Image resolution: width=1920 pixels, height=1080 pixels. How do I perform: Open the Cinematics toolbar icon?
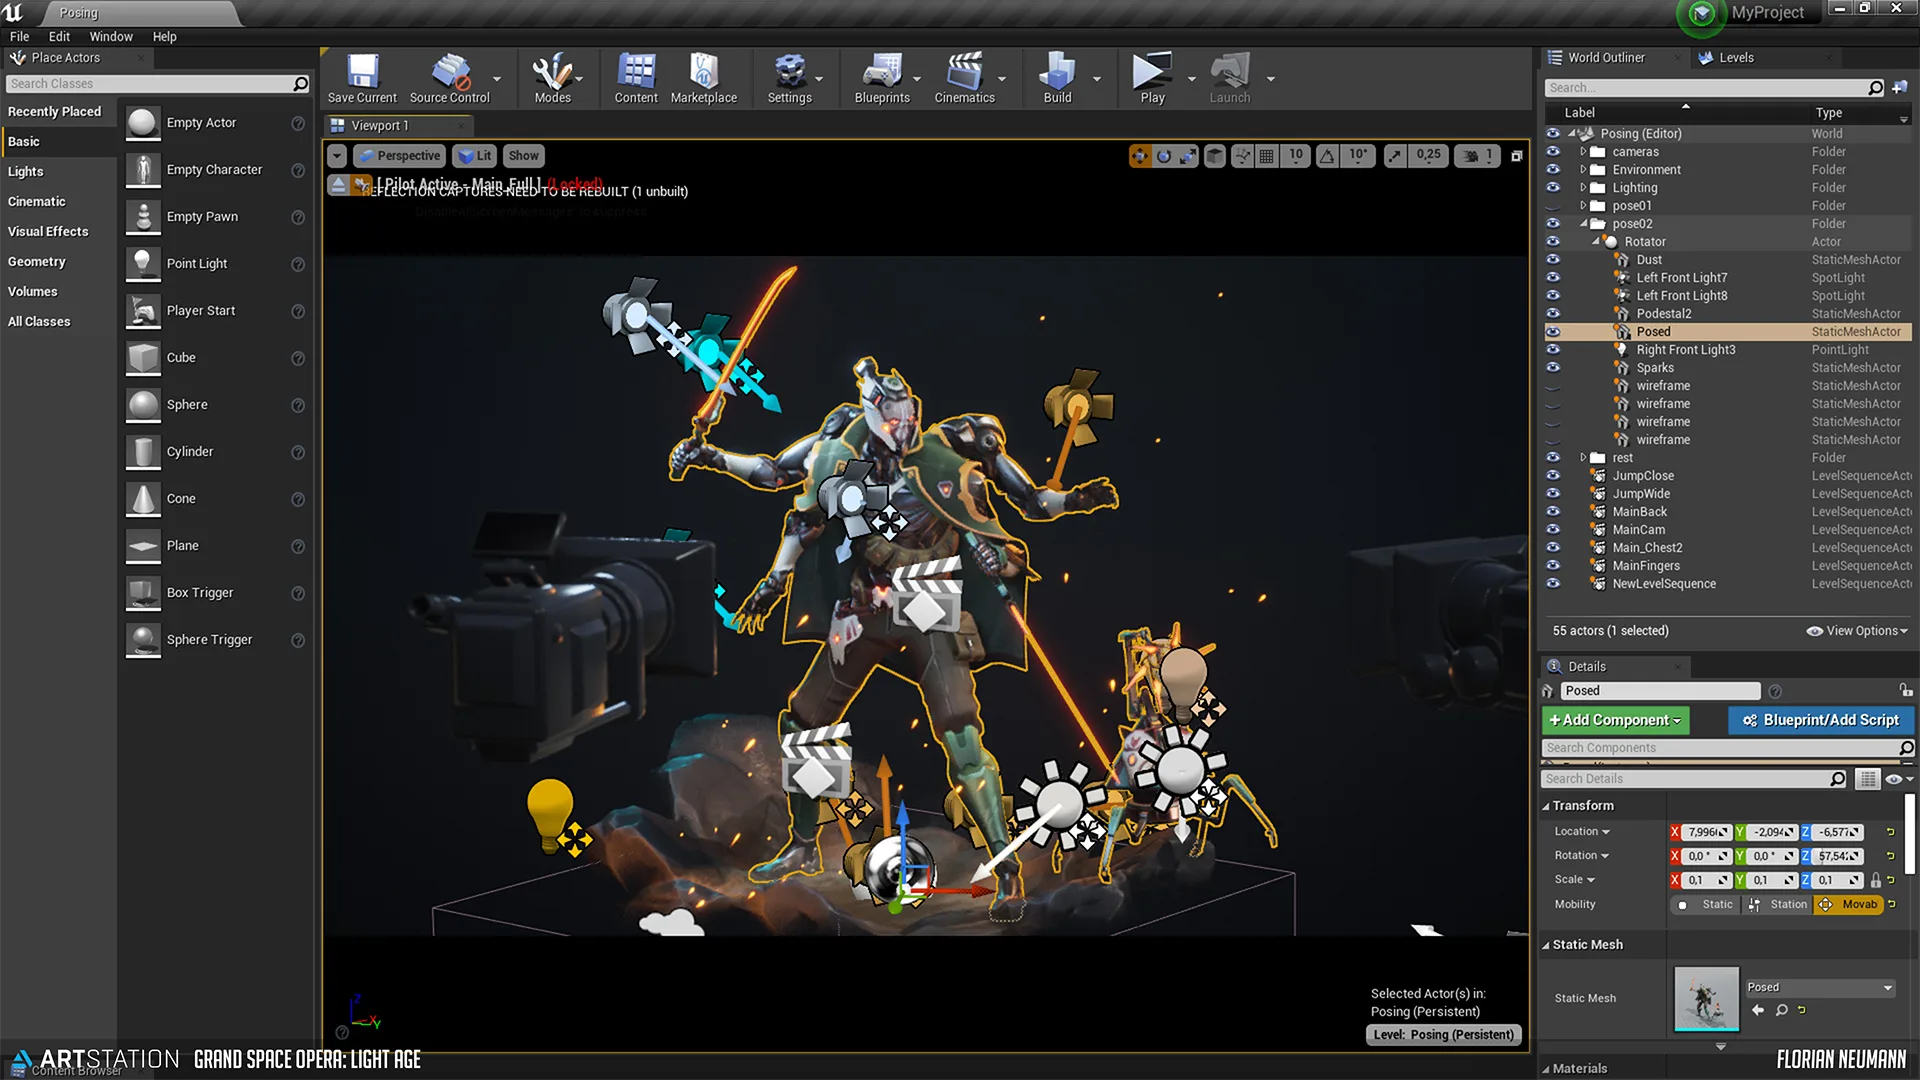coord(965,78)
